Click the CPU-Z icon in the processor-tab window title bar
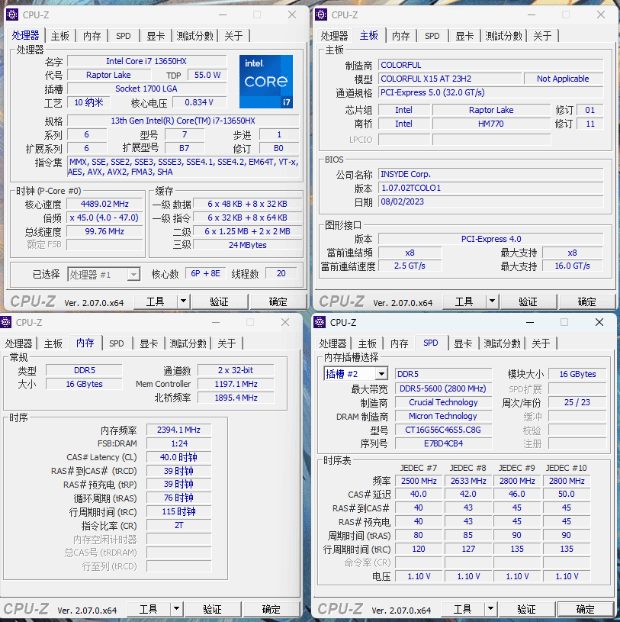Screen dimensions: 620x622 tap(12, 15)
